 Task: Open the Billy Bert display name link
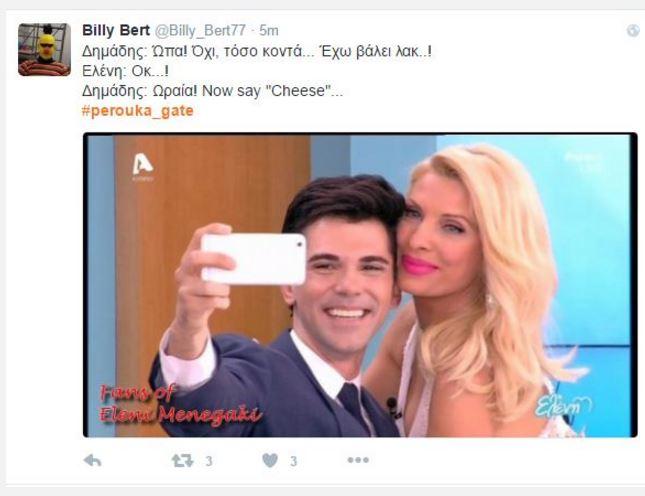[116, 30]
